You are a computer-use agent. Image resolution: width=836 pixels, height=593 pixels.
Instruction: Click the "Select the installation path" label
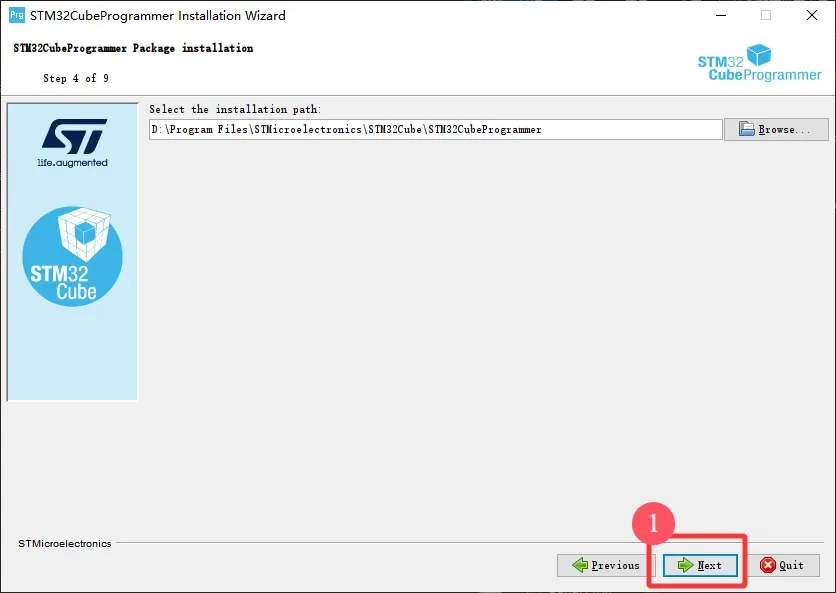pos(235,109)
